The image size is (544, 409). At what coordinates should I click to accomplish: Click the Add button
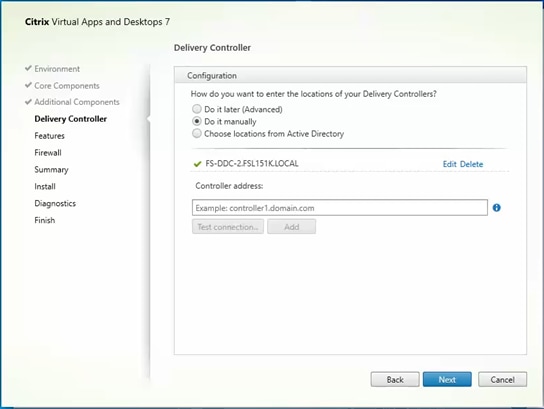291,227
